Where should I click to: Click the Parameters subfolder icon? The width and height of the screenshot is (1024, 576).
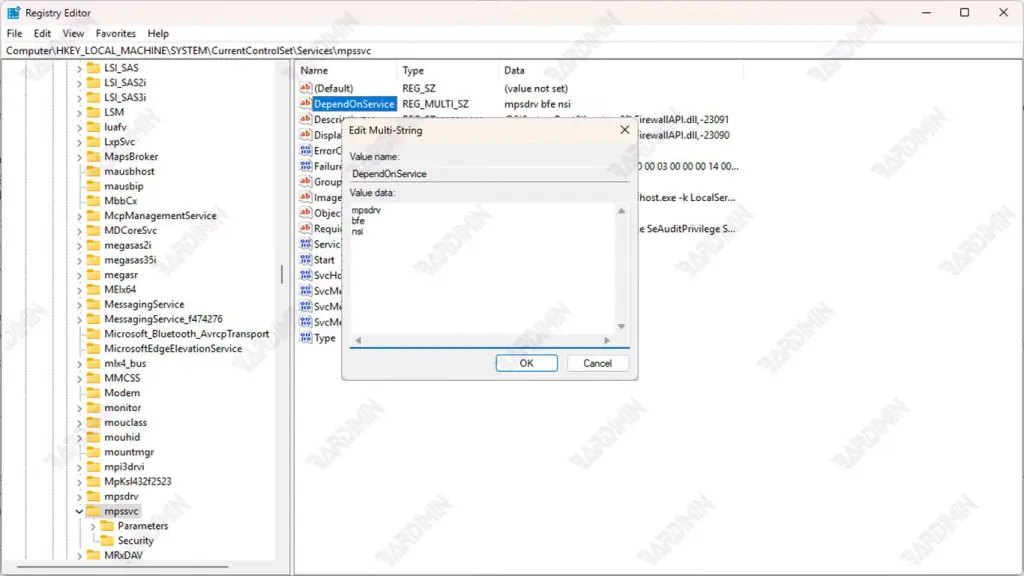[x=107, y=526]
